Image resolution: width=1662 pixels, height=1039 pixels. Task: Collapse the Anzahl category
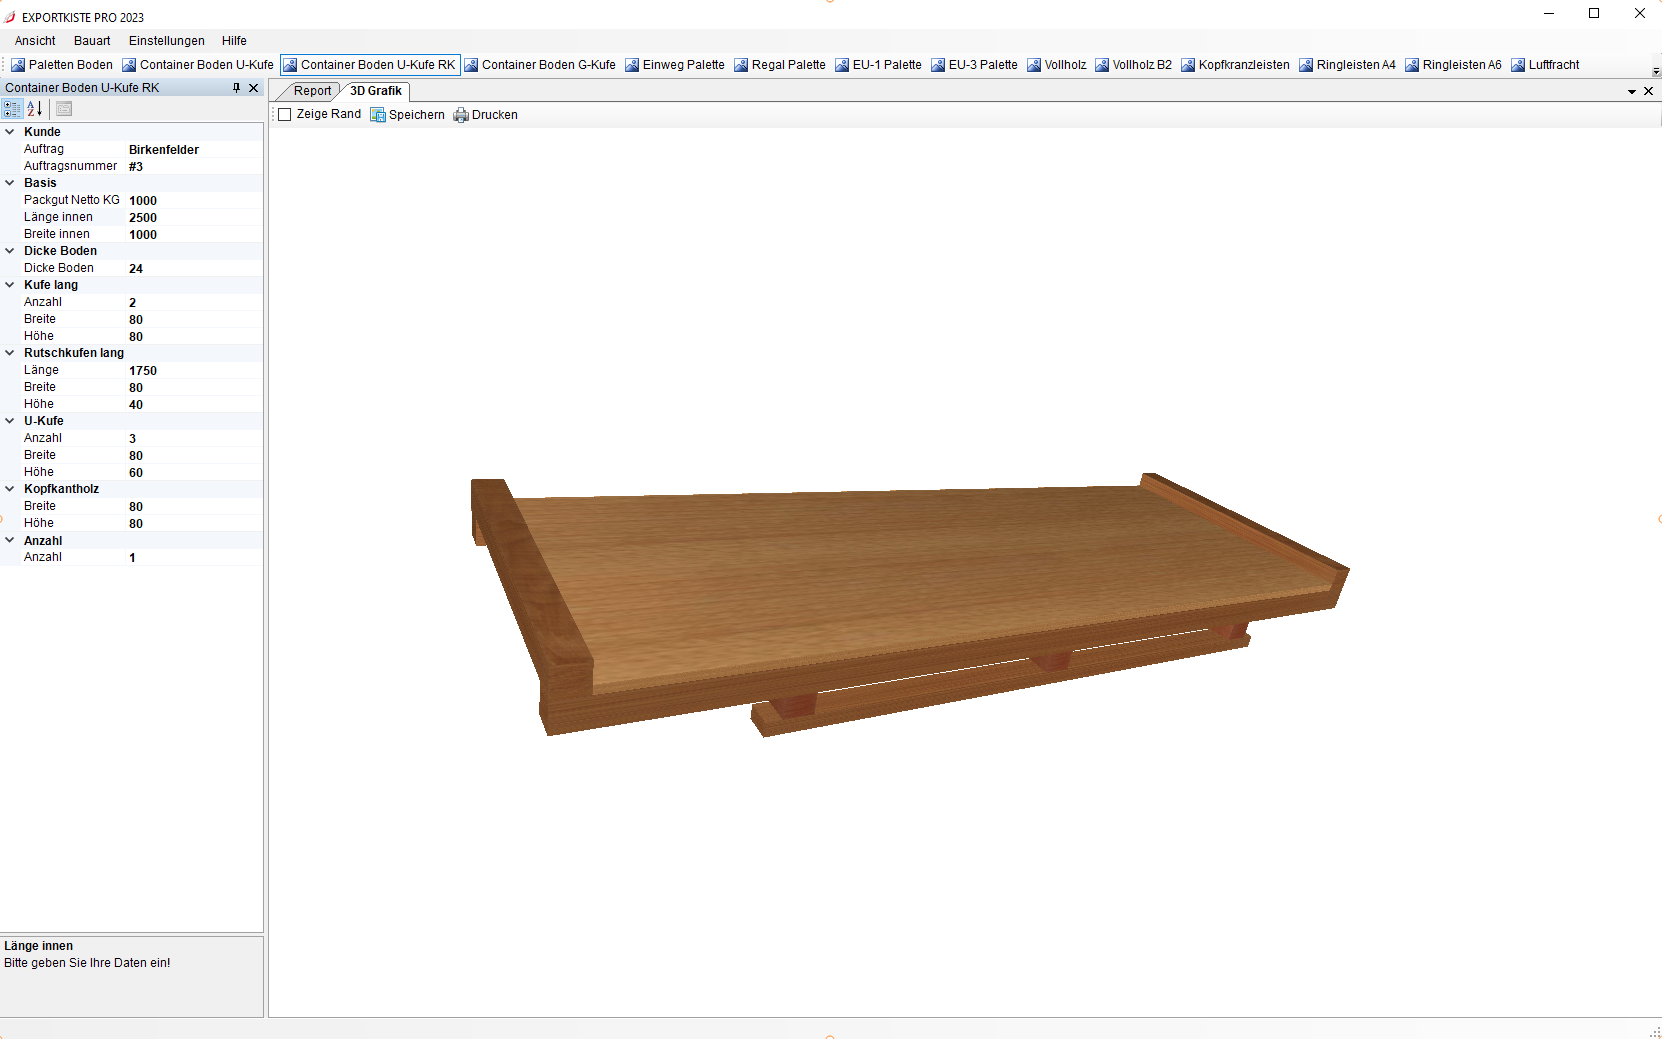[10, 540]
